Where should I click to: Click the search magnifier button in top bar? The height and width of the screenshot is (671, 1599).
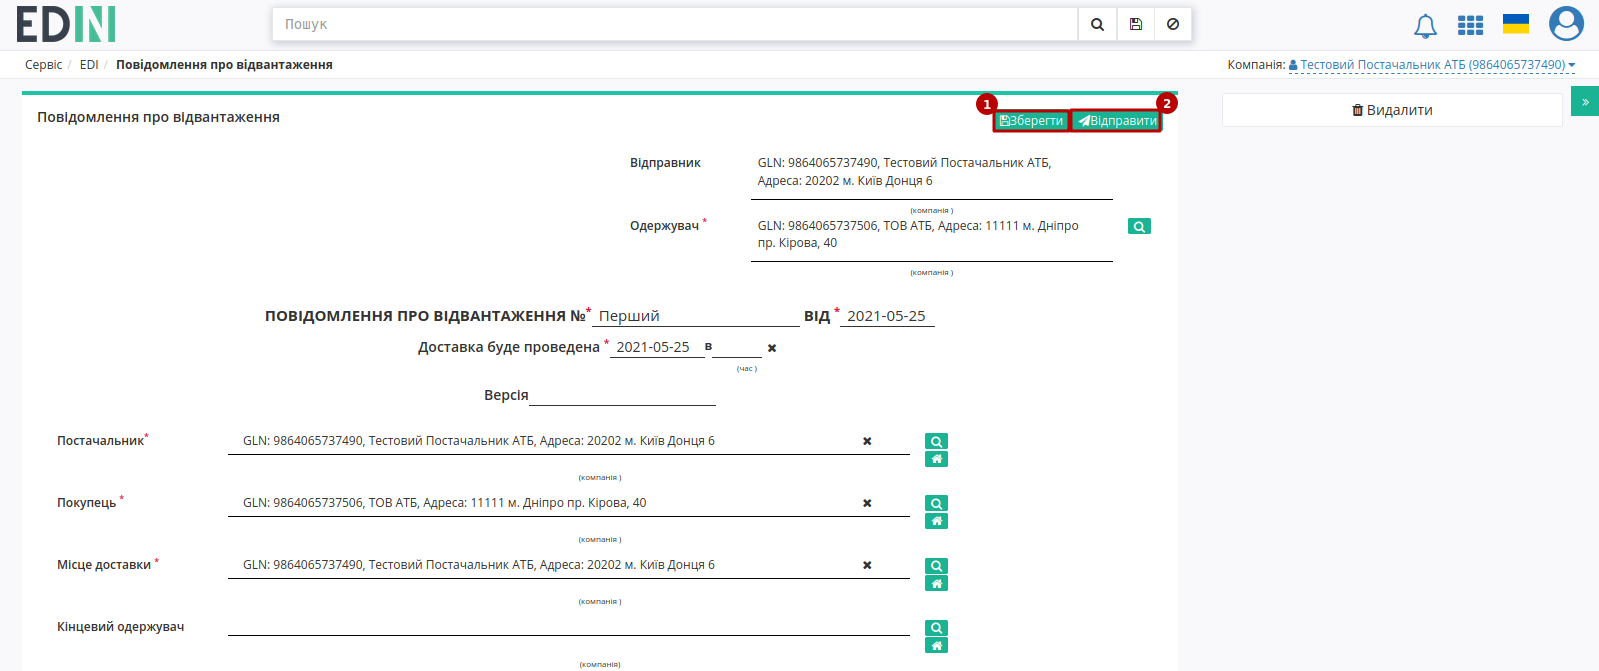pos(1097,24)
